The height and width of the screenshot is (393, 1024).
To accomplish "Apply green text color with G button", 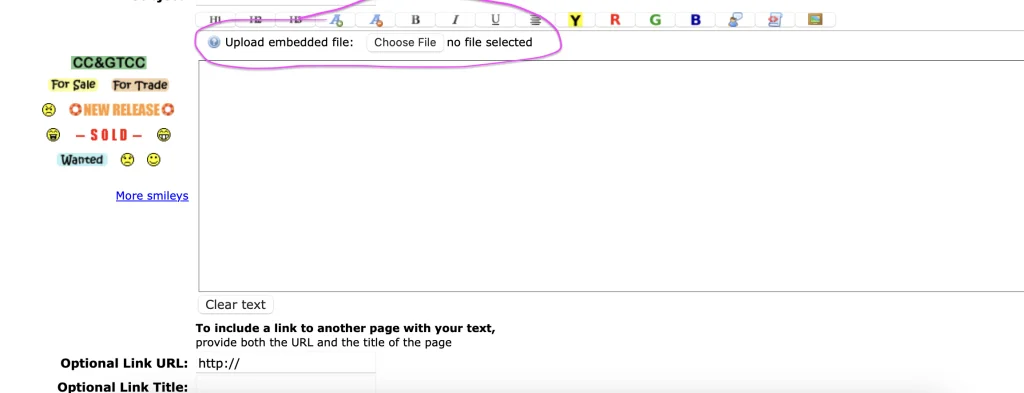I will [x=655, y=20].
